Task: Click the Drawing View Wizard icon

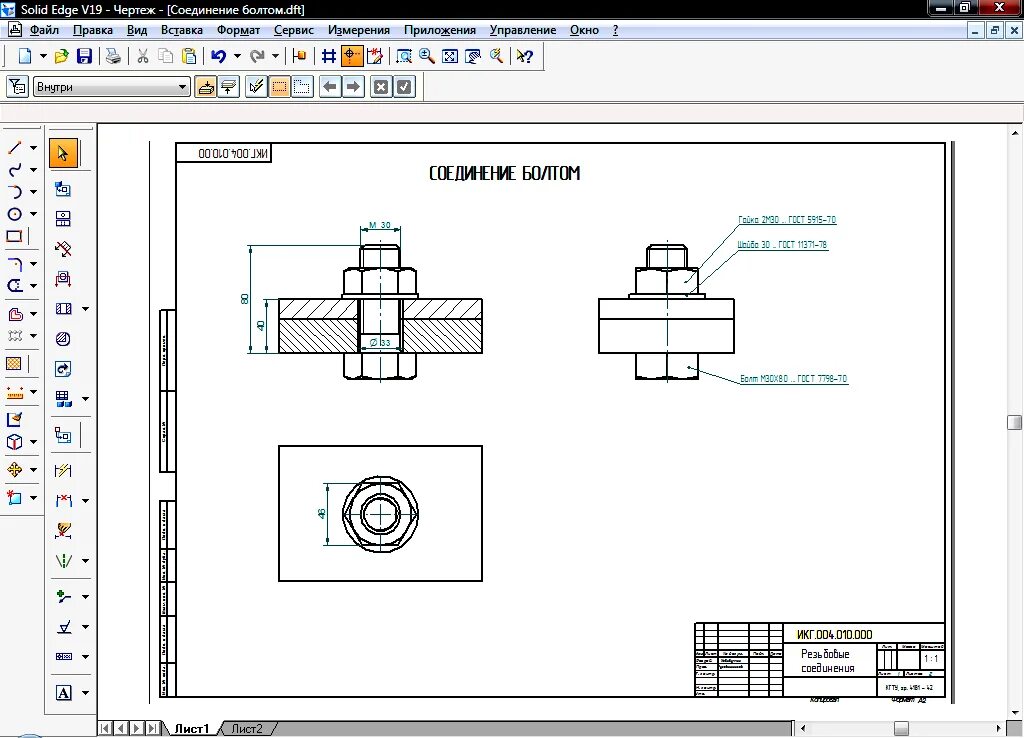Action: coord(63,189)
